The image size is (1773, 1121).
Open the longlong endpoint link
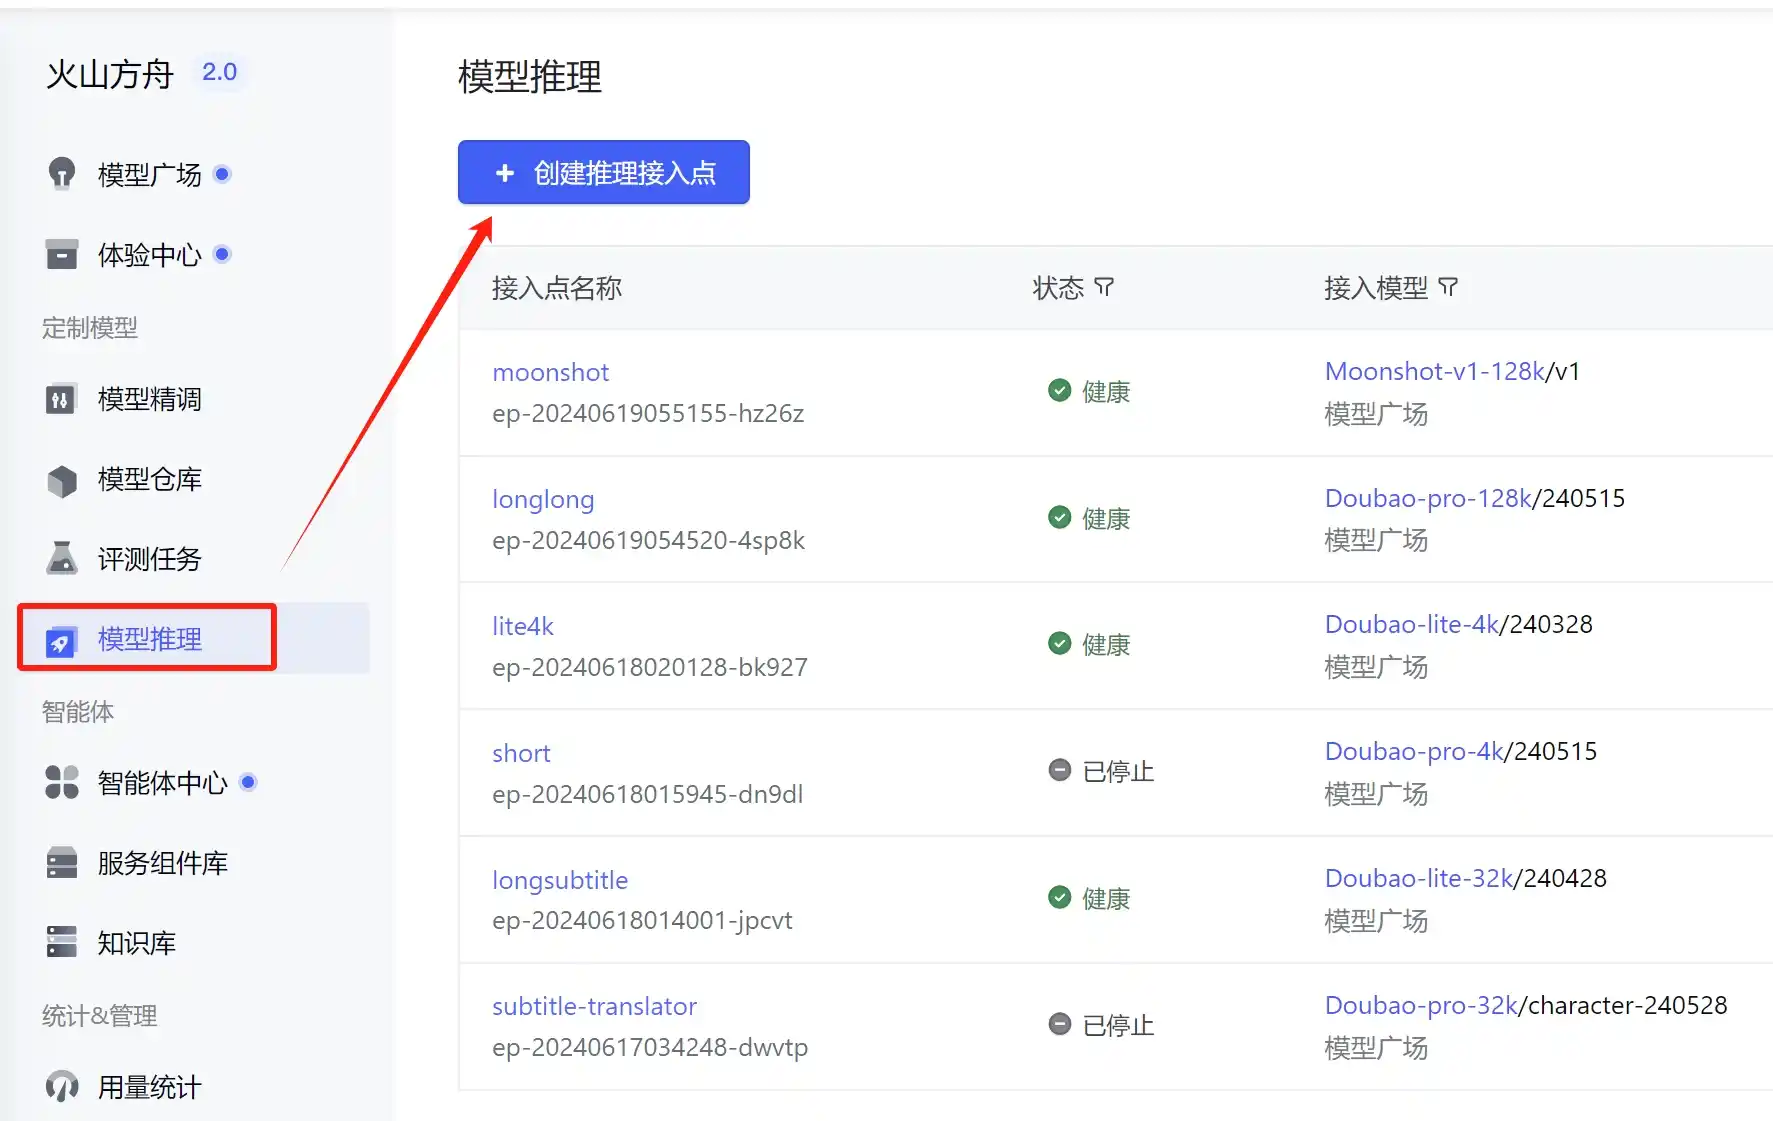pos(543,500)
